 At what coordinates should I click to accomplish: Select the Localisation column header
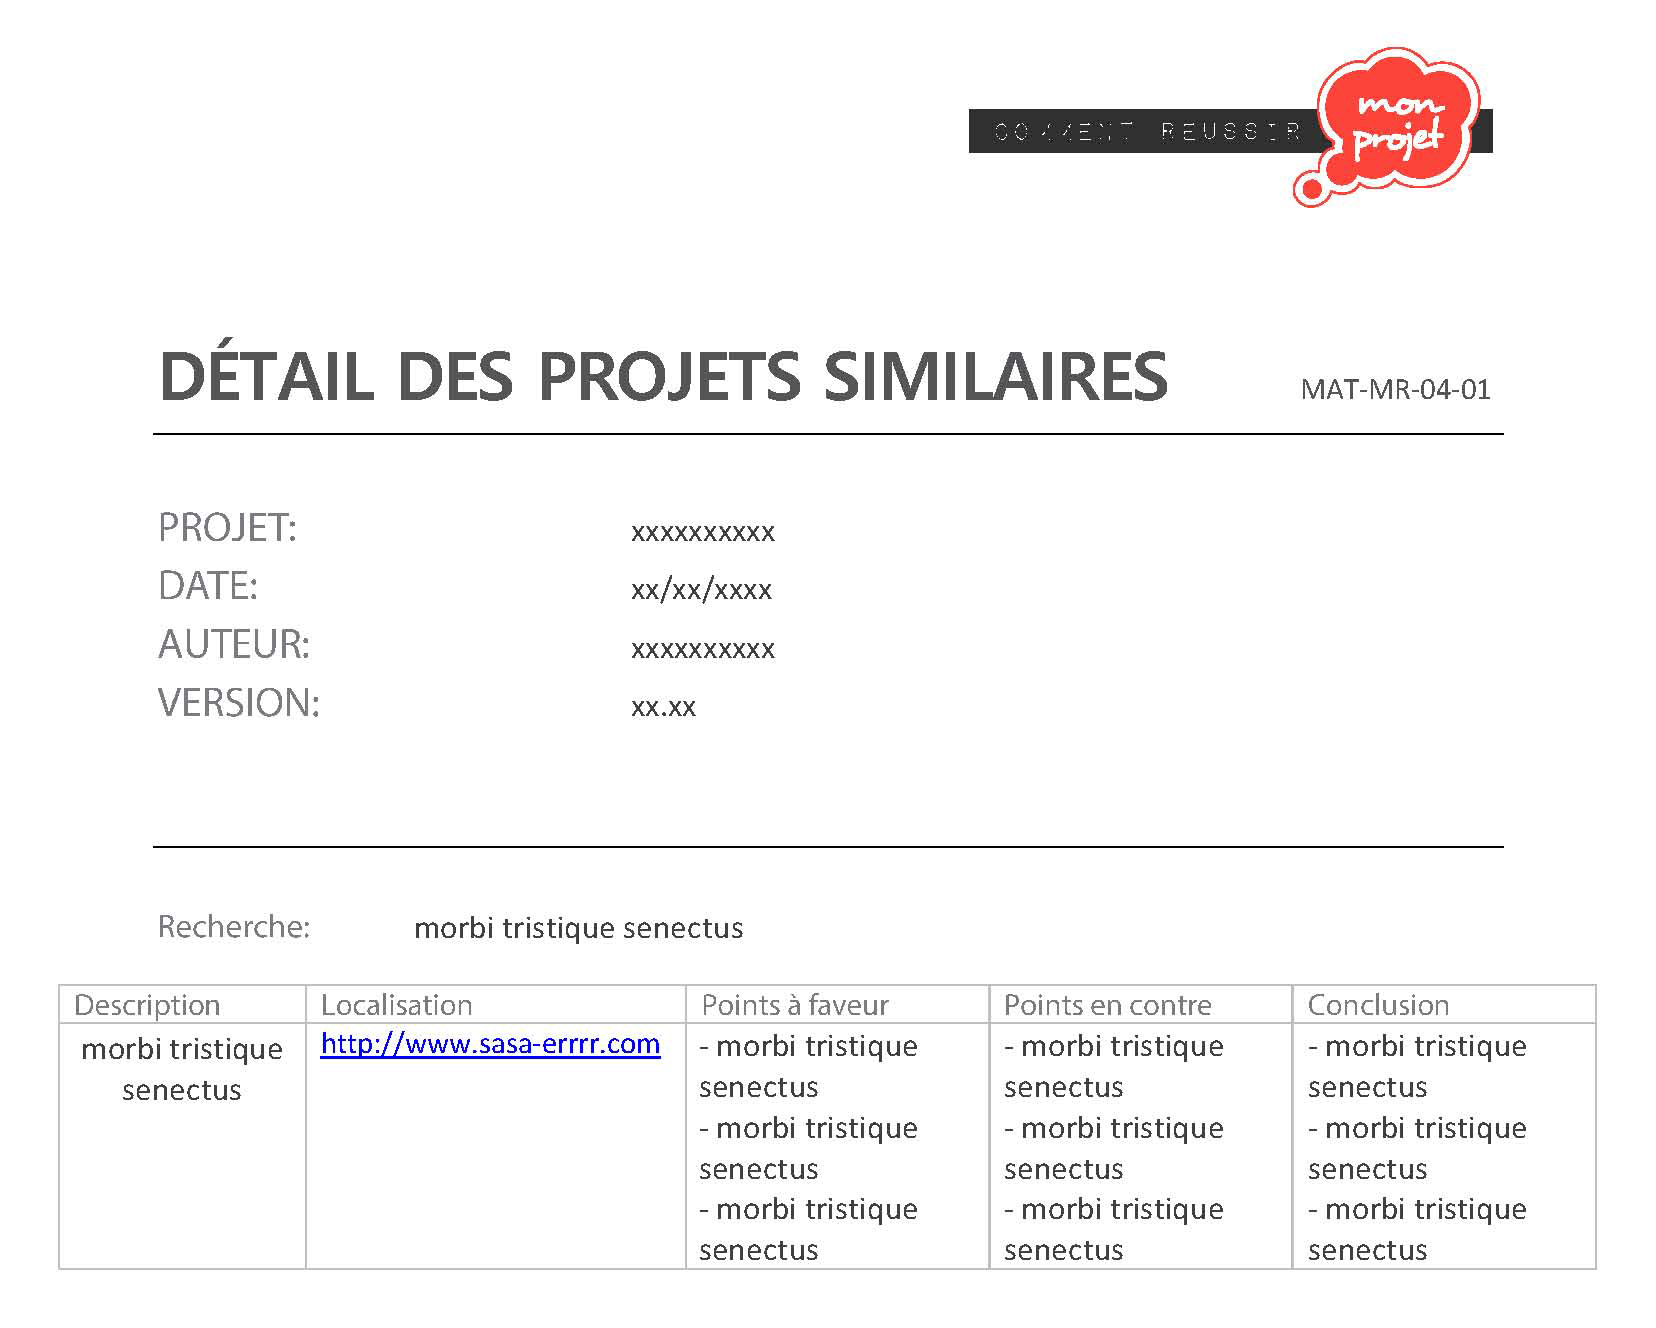(x=396, y=1005)
